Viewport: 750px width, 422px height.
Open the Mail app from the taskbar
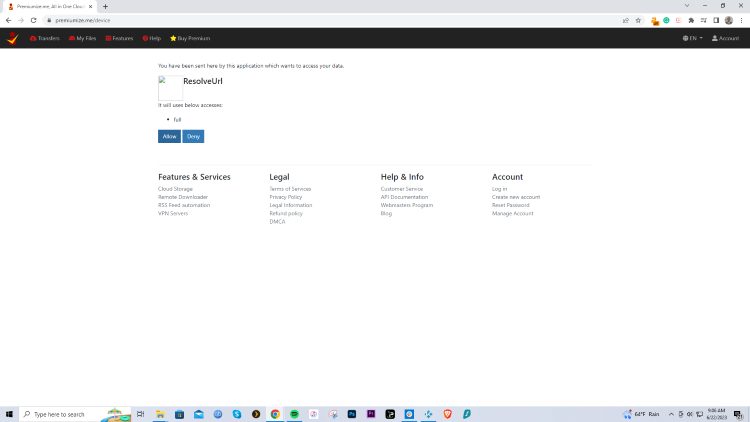tap(199, 414)
